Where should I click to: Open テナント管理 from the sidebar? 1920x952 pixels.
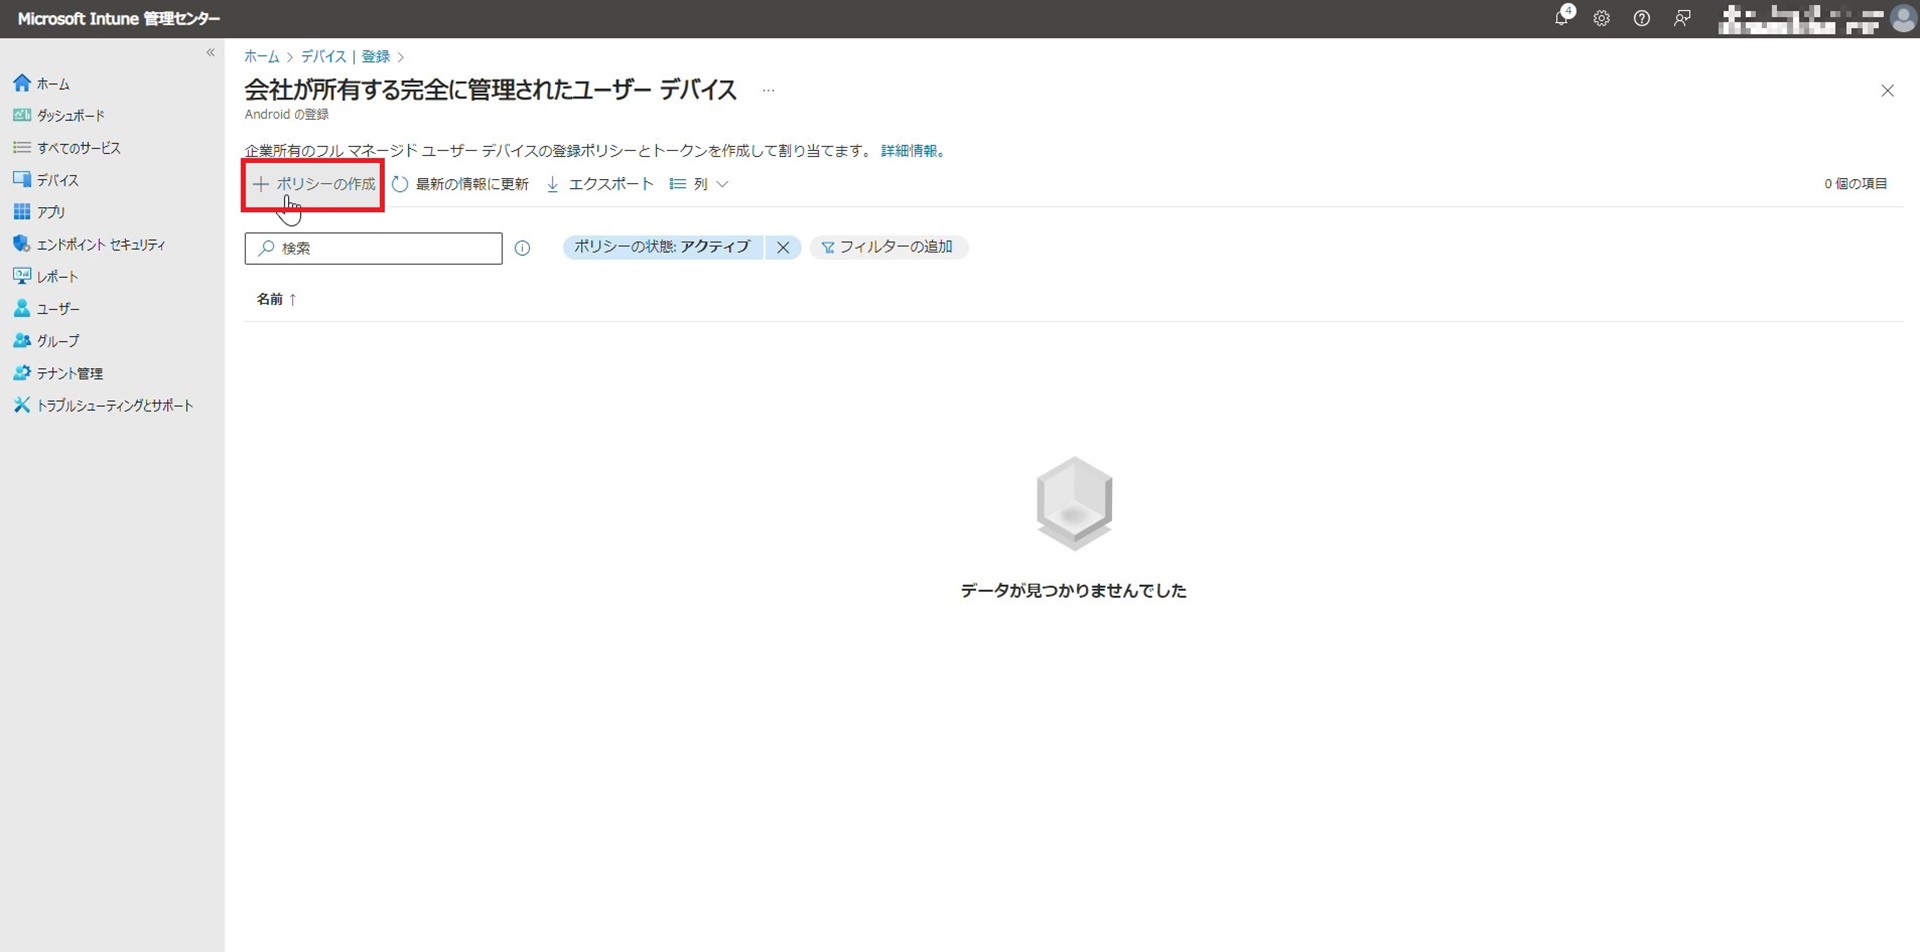(67, 372)
